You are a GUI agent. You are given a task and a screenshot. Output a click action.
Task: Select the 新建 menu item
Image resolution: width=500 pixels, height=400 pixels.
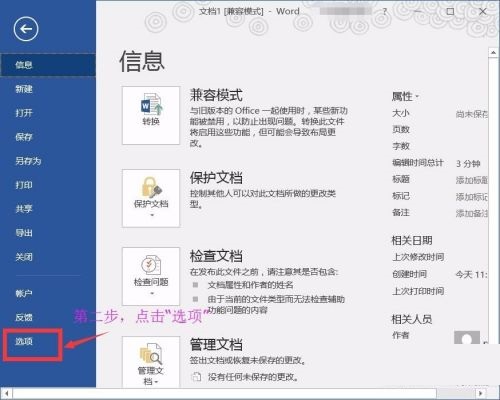click(48, 89)
